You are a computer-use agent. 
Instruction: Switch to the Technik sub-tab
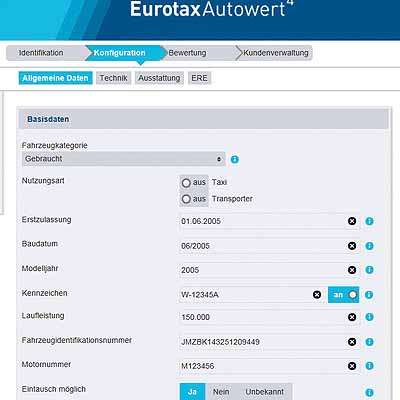114,78
